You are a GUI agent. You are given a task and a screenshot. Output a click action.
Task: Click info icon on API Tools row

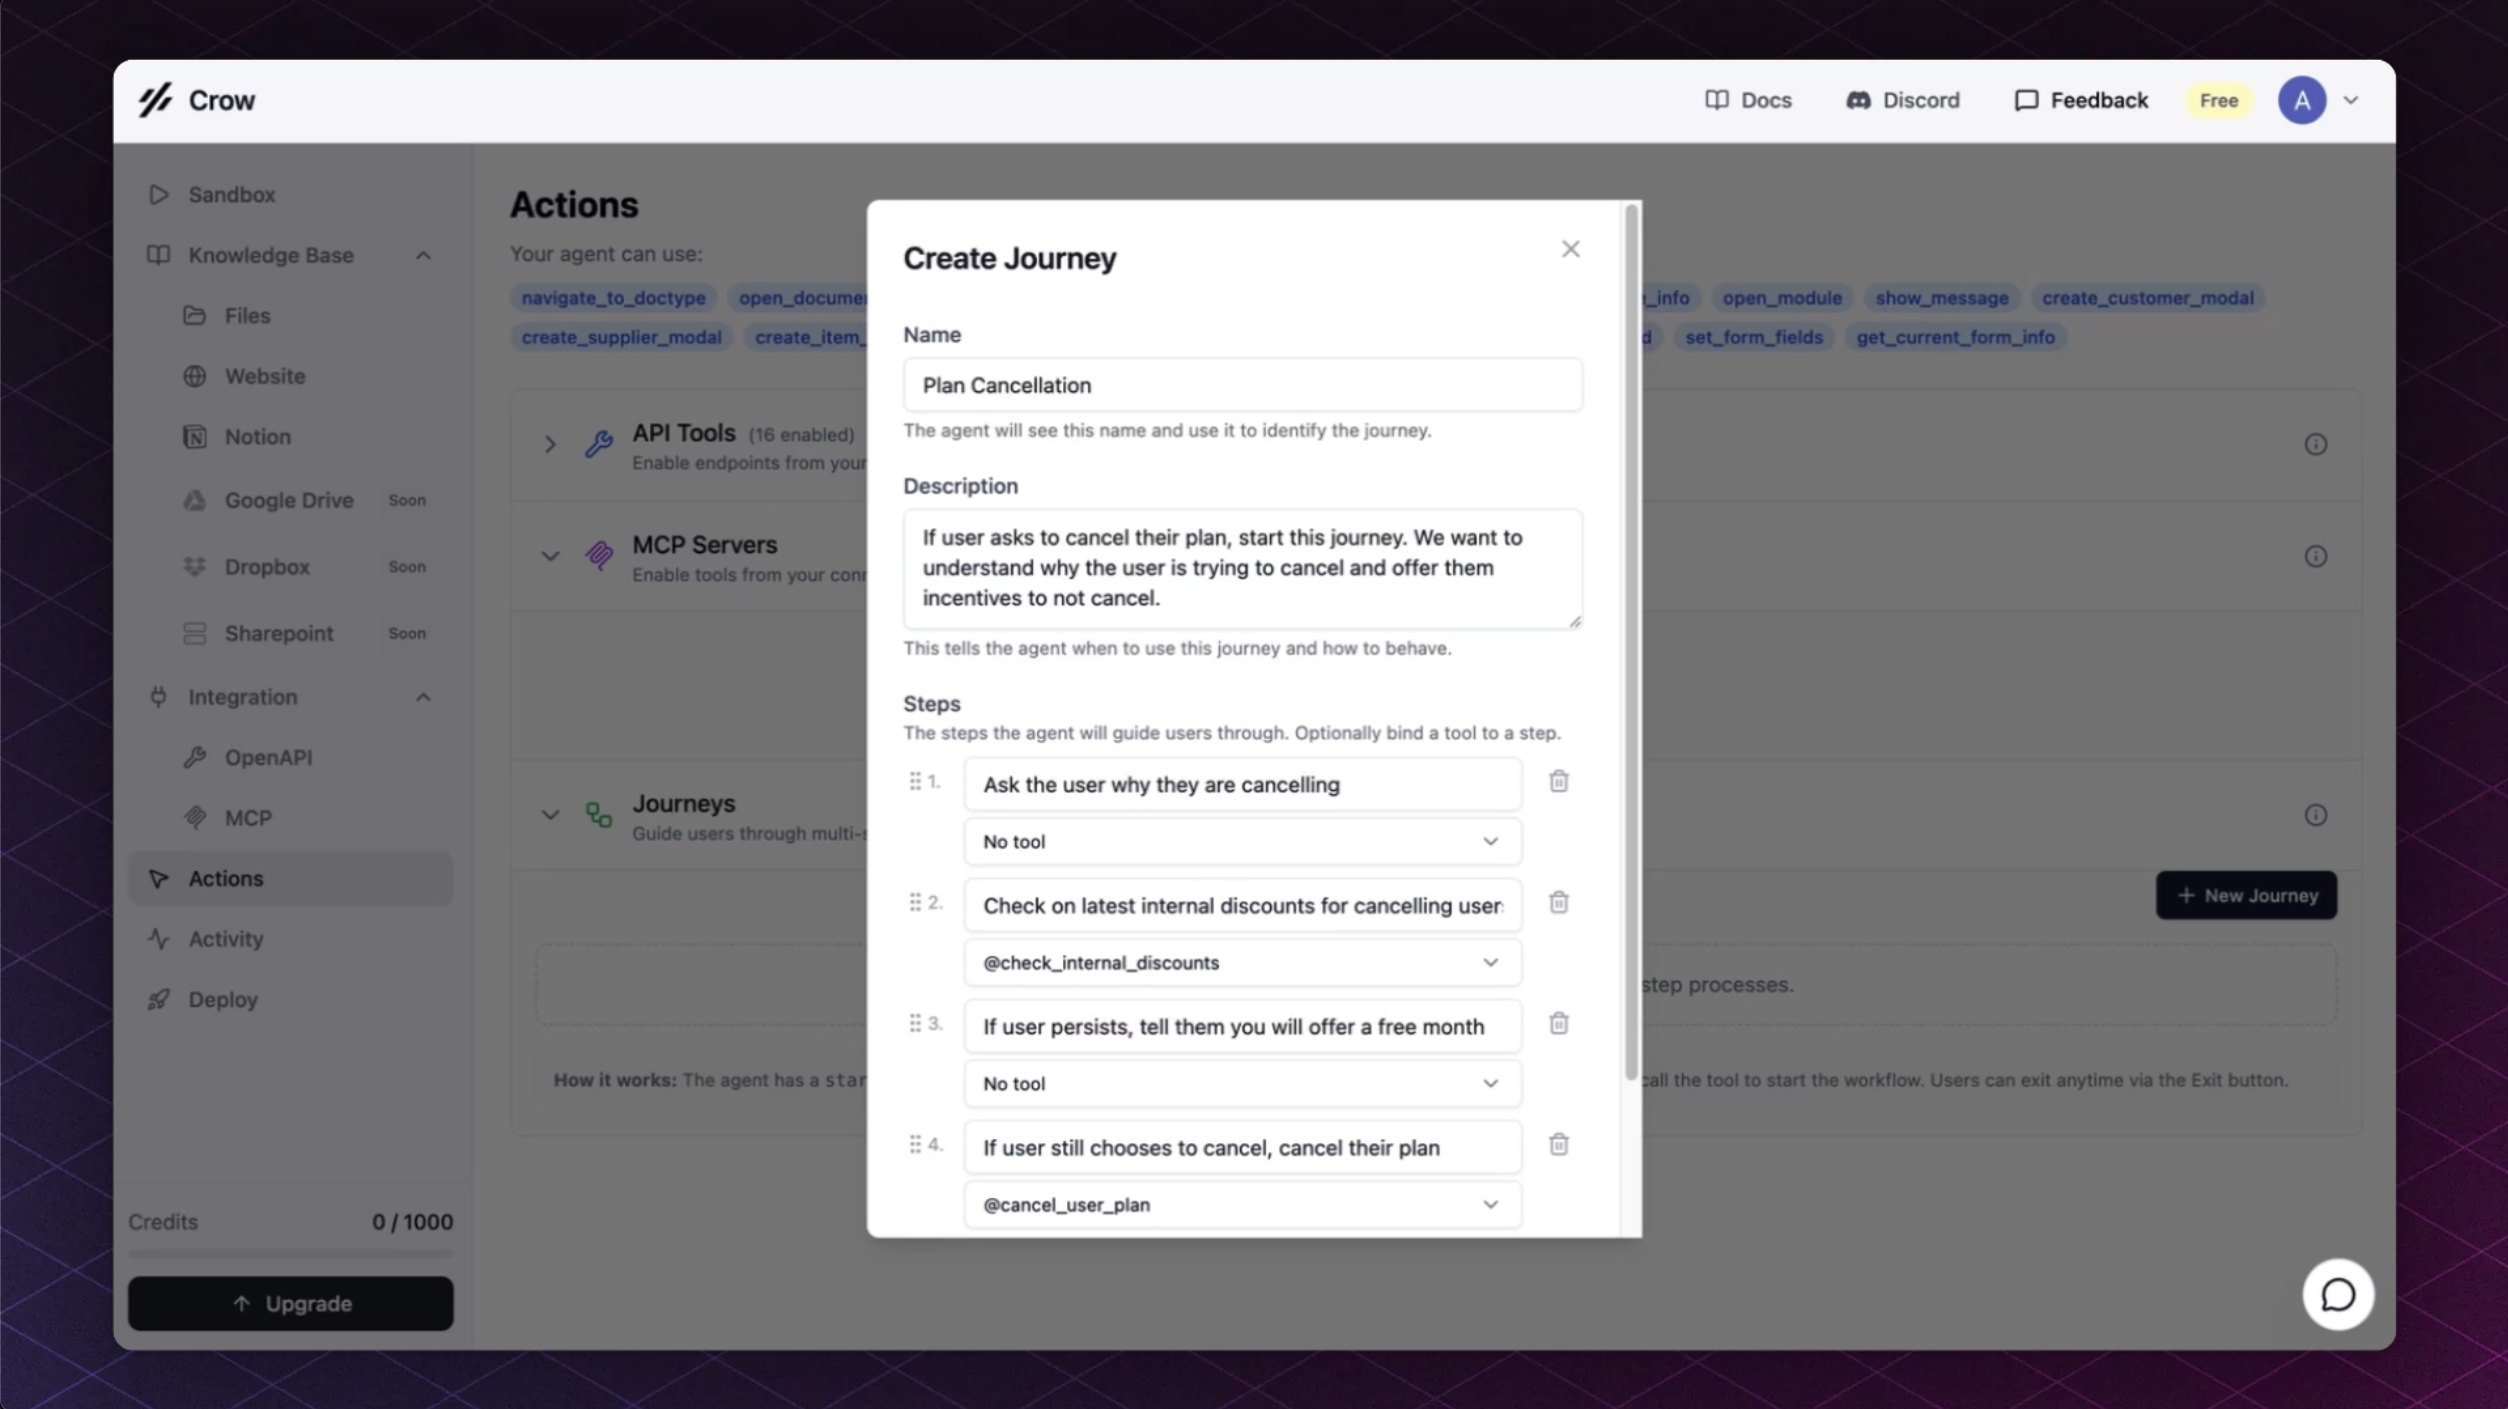point(2315,444)
